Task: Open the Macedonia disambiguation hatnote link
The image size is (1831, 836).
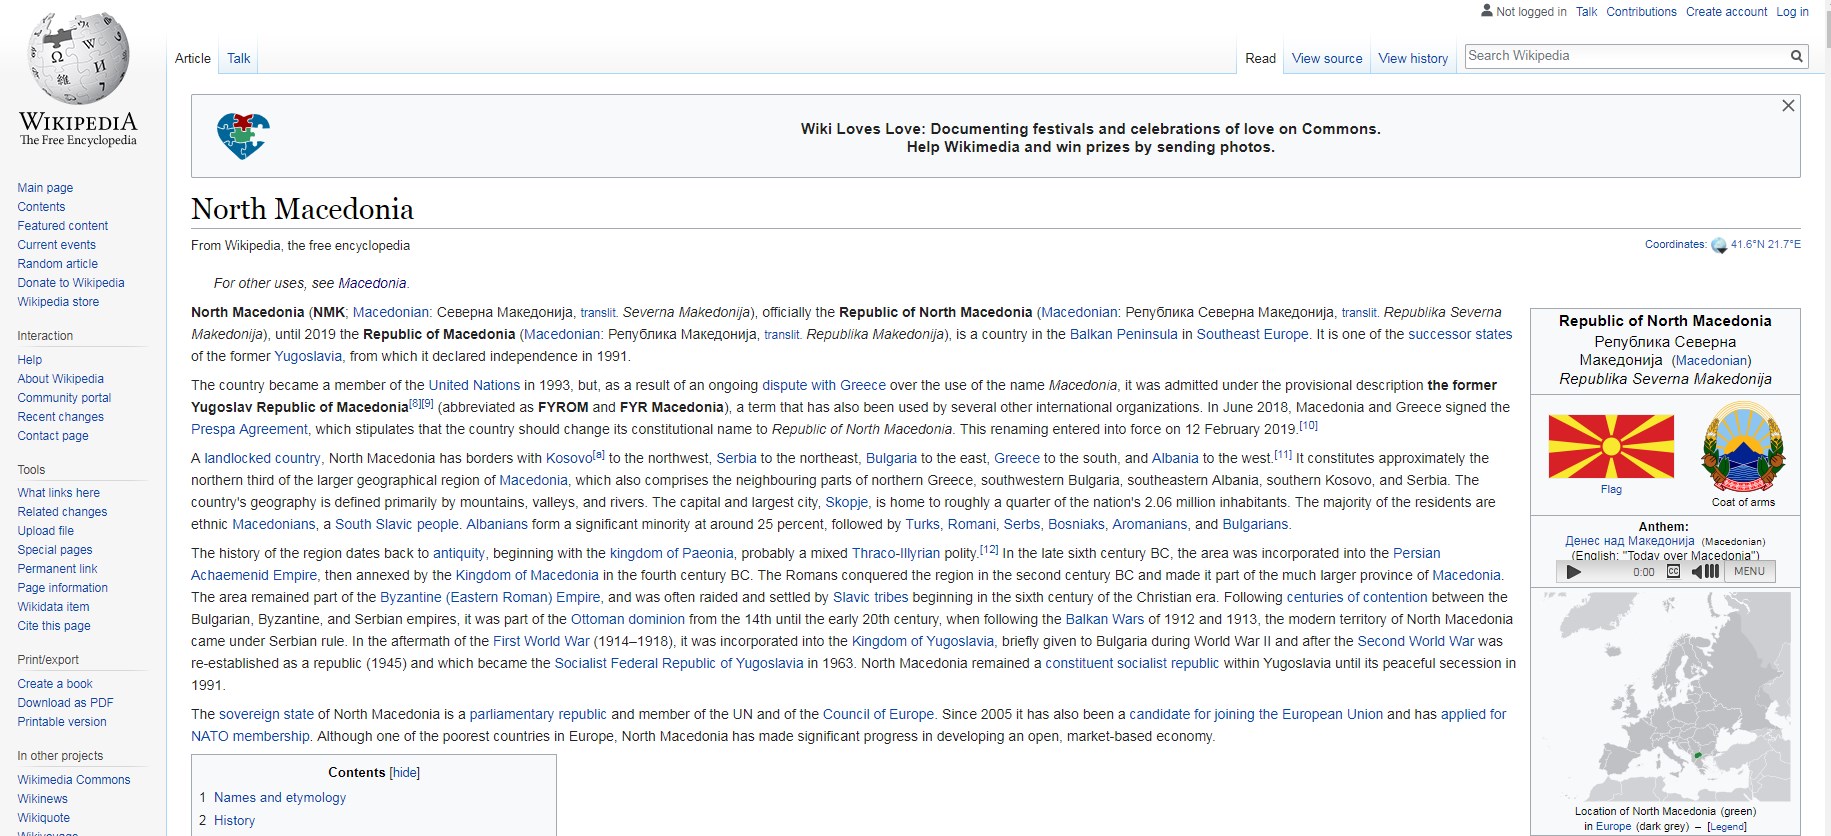Action: [372, 283]
